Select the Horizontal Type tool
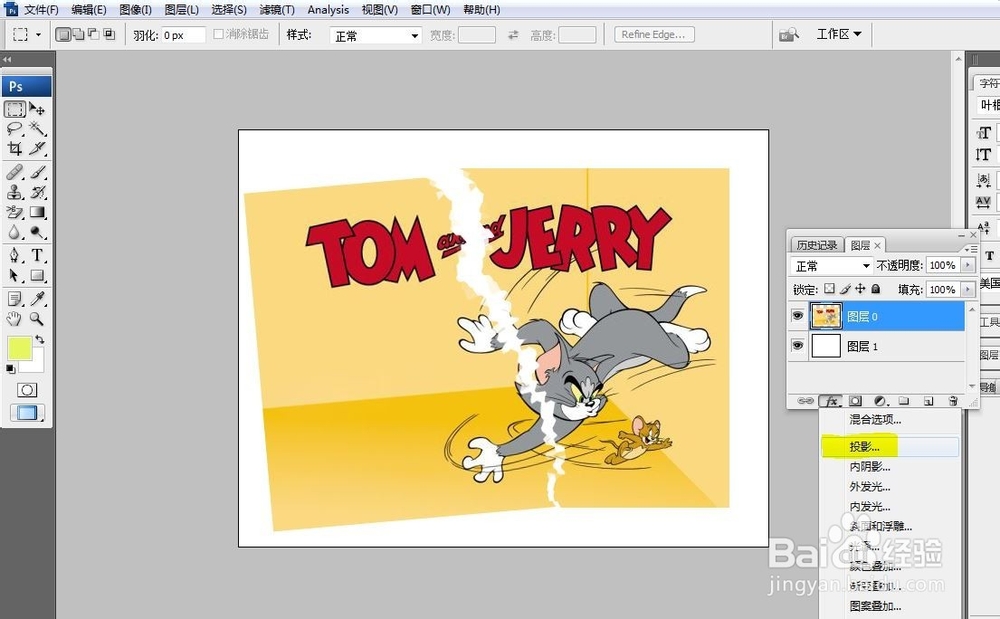The image size is (1000, 619). (37, 256)
